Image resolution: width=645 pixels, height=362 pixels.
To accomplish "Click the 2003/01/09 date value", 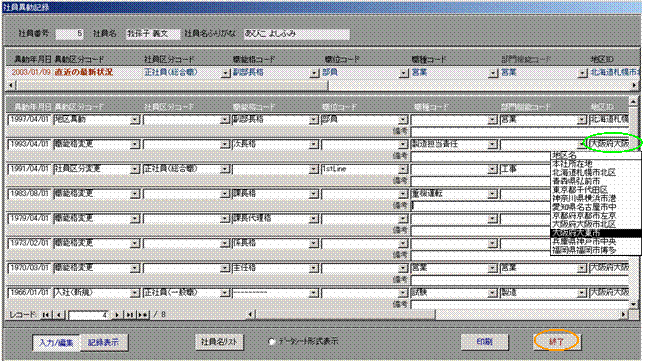I will click(x=31, y=72).
